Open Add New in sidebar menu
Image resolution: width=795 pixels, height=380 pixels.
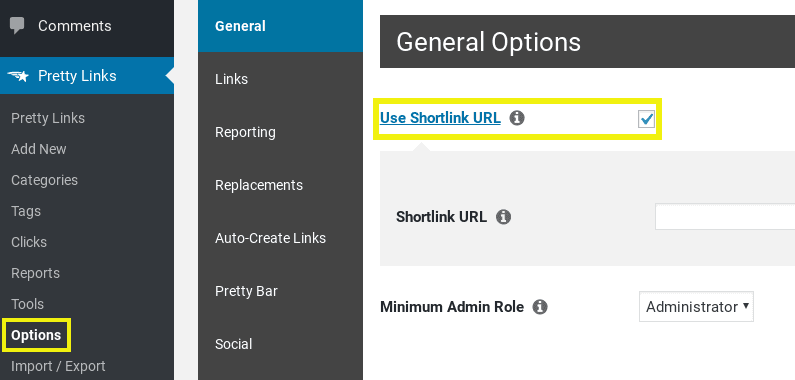pyautogui.click(x=39, y=149)
